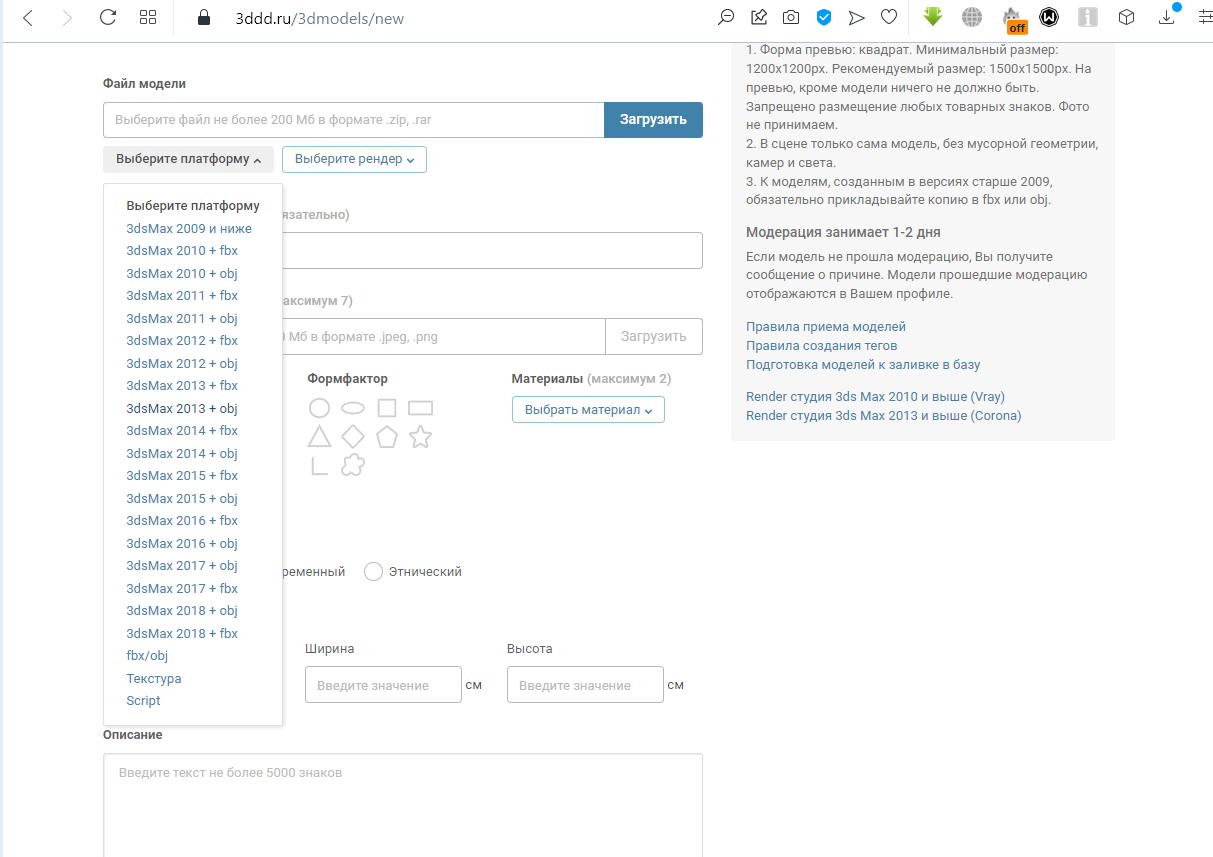This screenshot has height=857, width=1213.
Task: Choose 3dsMax 2016 + fbx option
Action: [182, 521]
